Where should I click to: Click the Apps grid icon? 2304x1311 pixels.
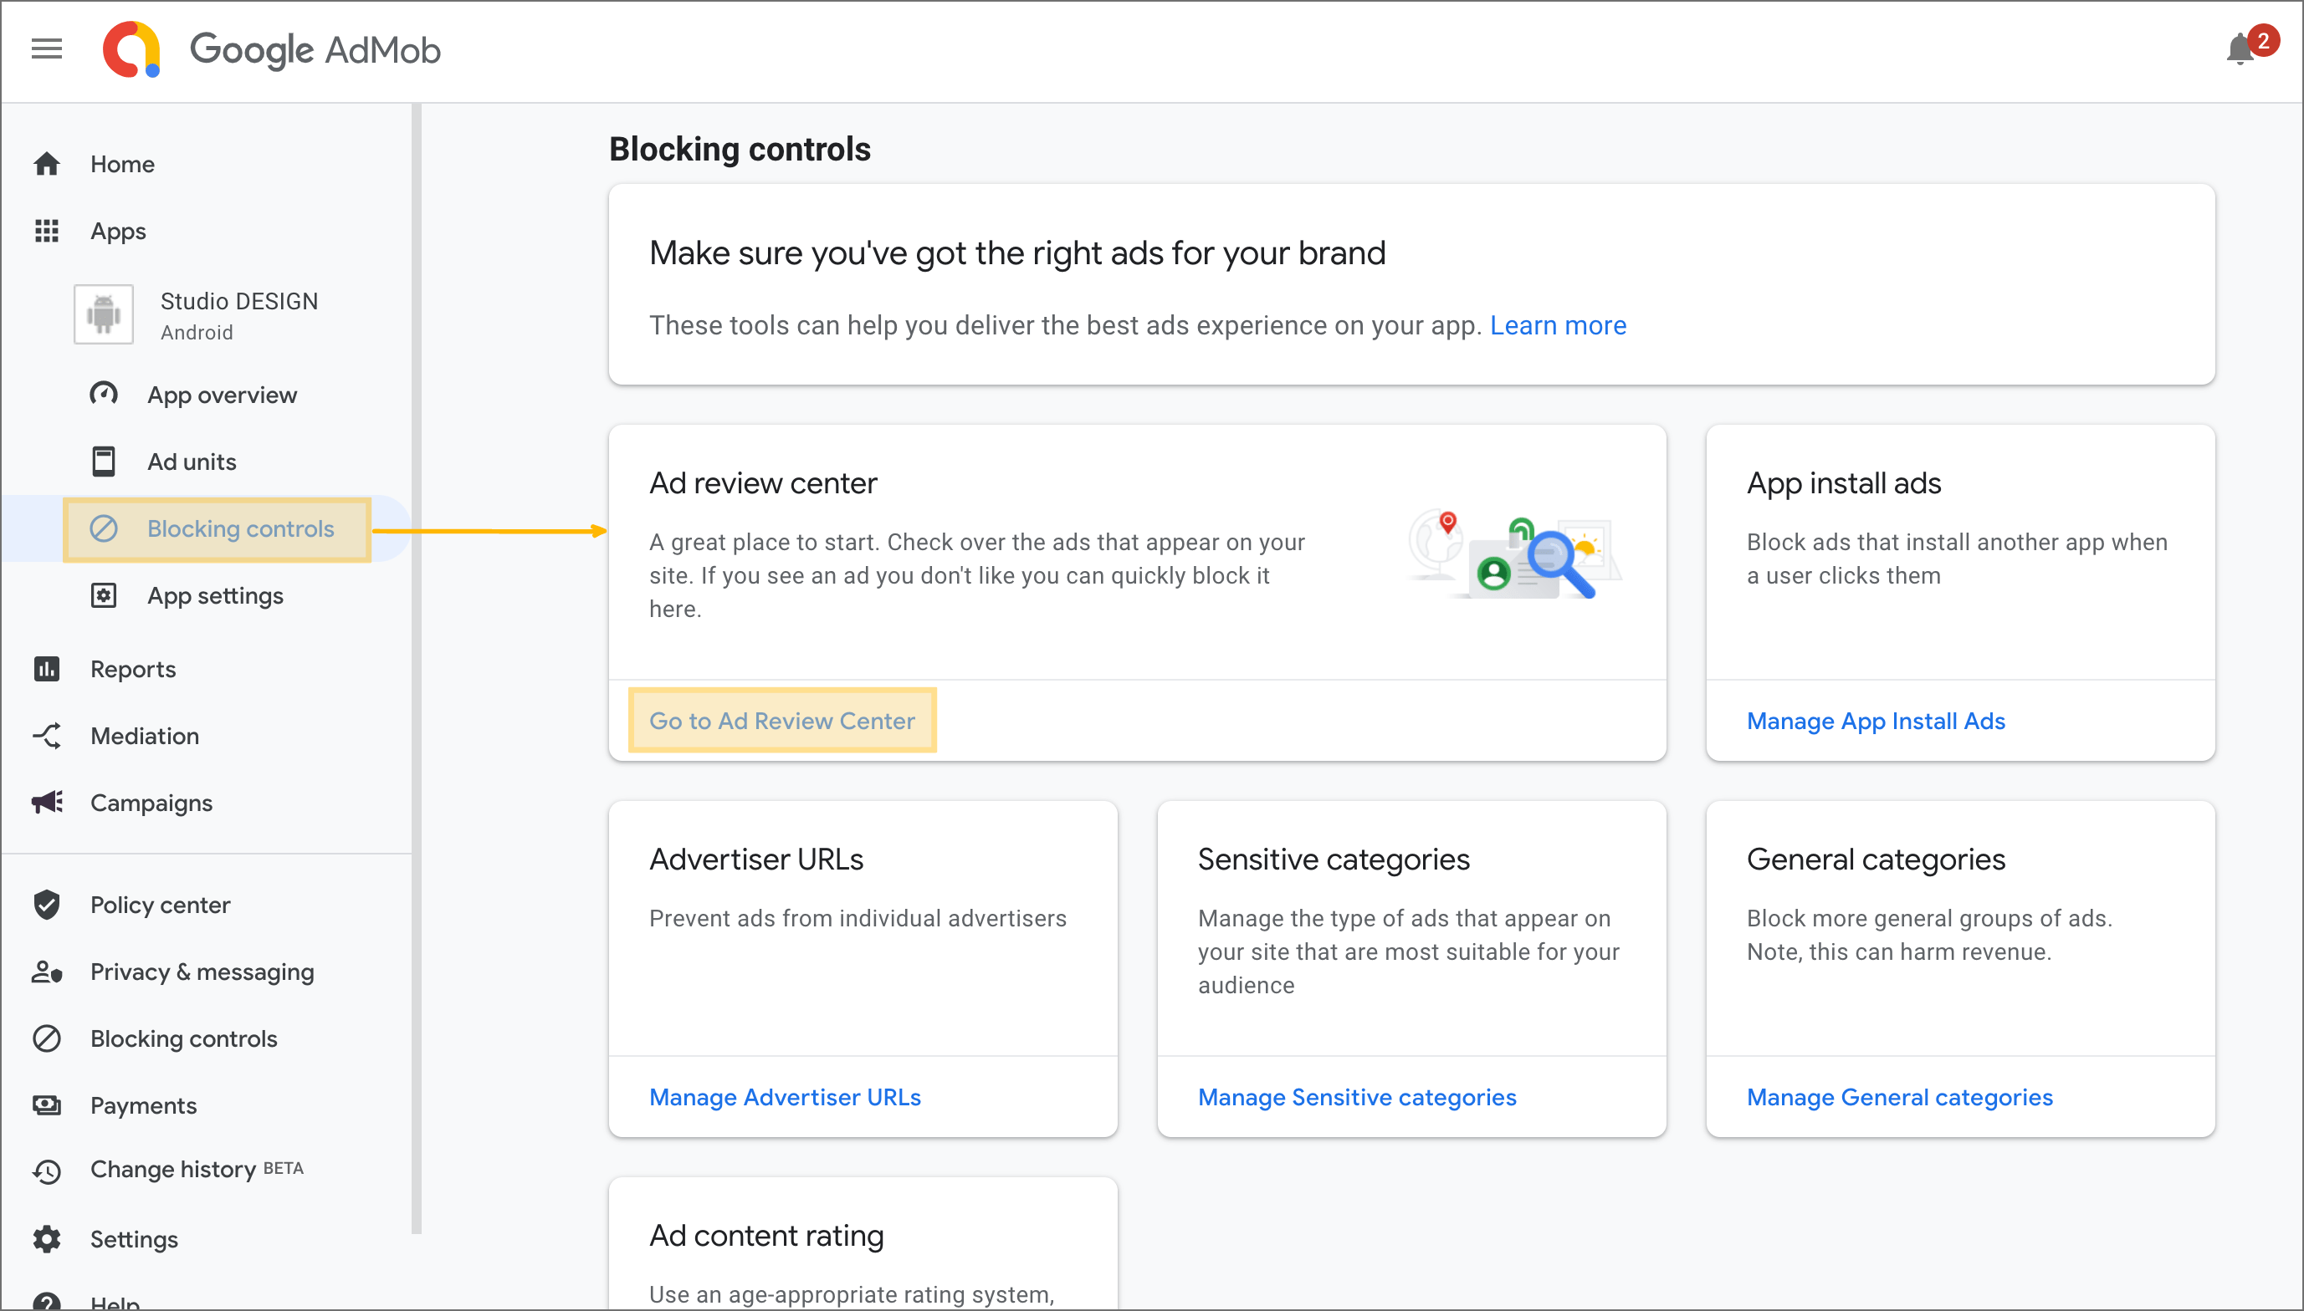pos(47,231)
